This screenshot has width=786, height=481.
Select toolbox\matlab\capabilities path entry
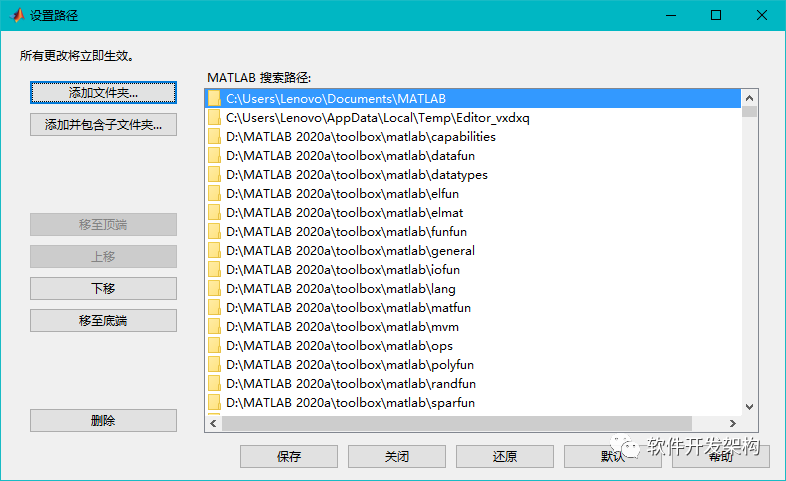(473, 137)
